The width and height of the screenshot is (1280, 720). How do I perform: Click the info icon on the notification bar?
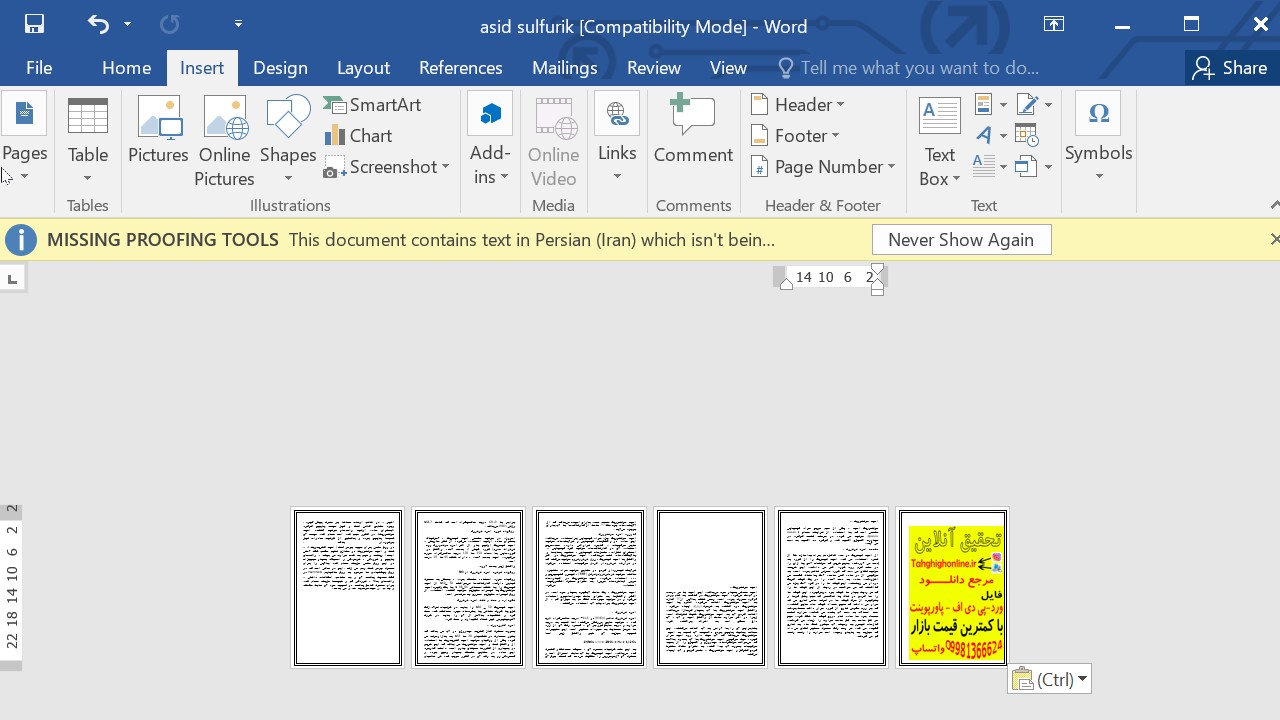[20, 240]
